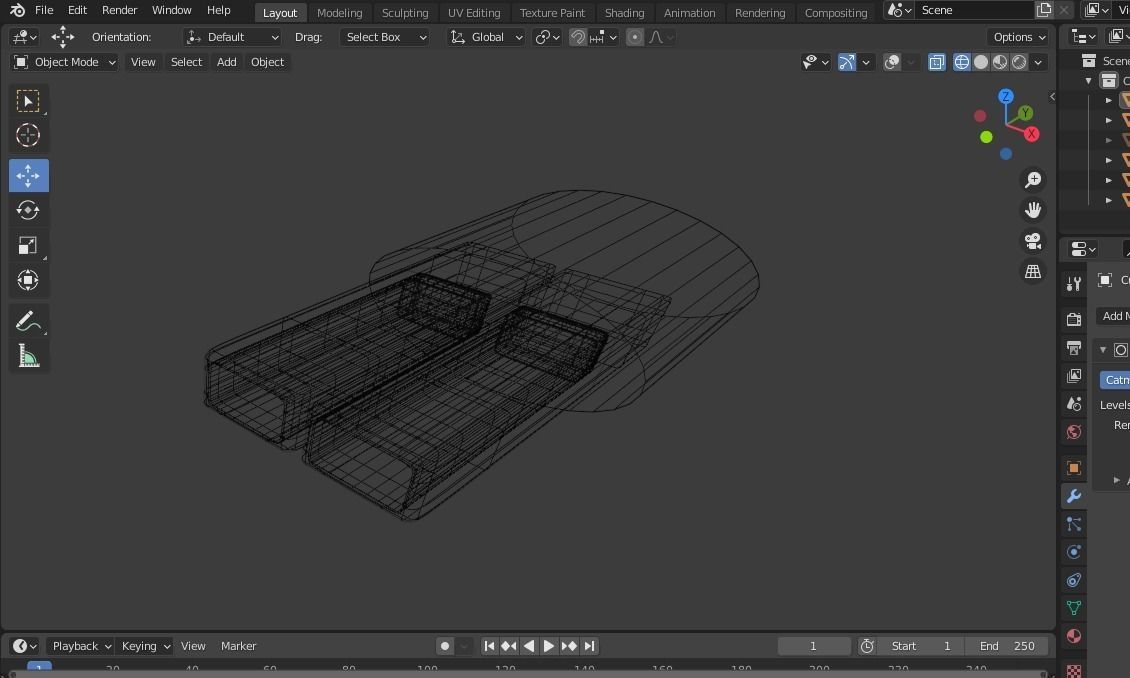The image size is (1130, 678).
Task: Open the World properties tab
Action: click(1074, 432)
